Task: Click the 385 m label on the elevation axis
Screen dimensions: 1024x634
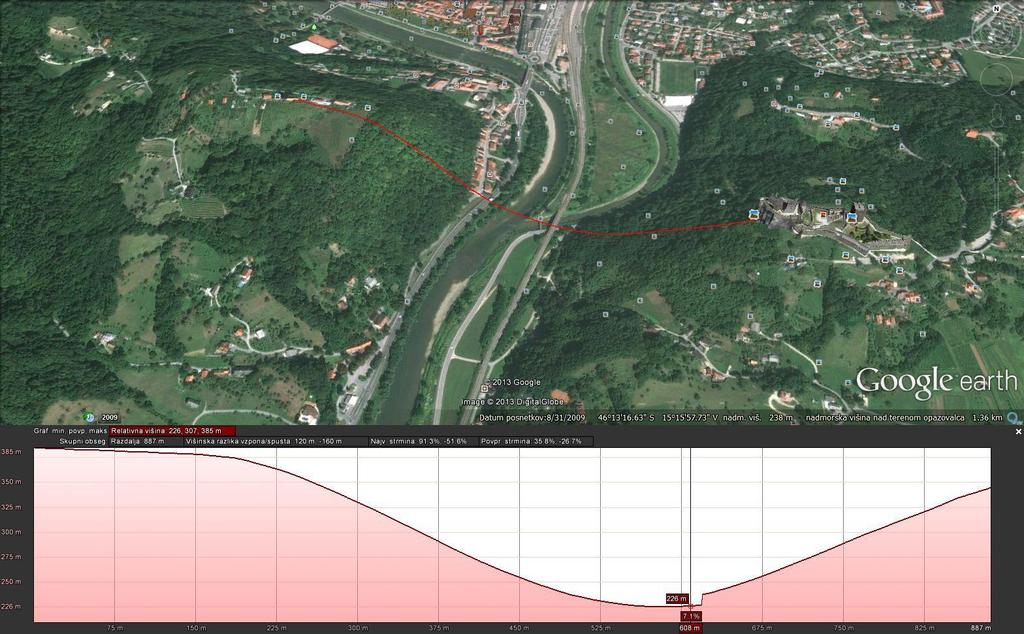Action: click(x=10, y=452)
